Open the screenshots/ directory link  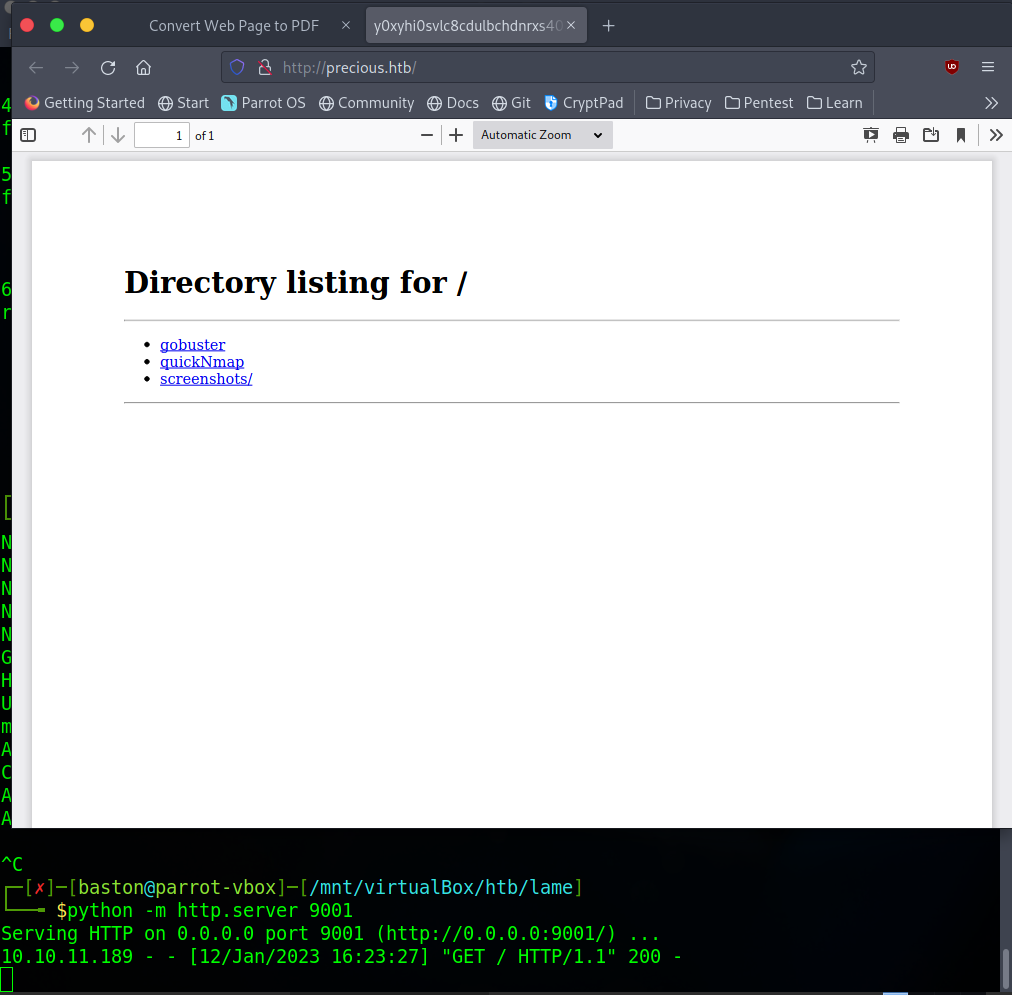tap(205, 378)
